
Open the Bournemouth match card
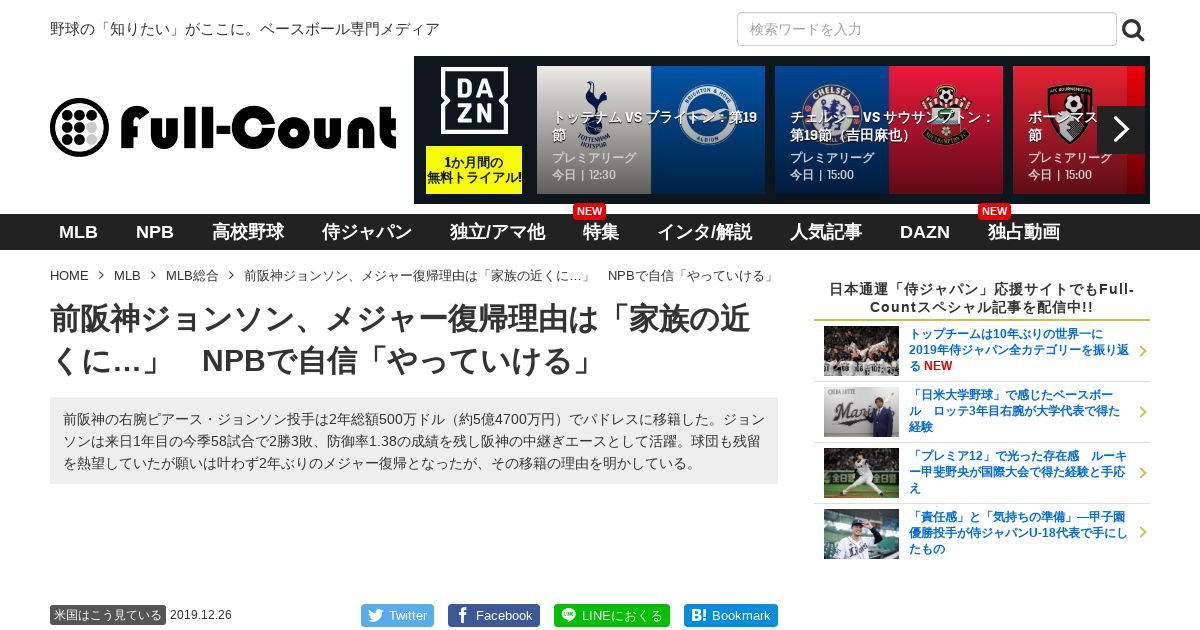tap(1079, 130)
